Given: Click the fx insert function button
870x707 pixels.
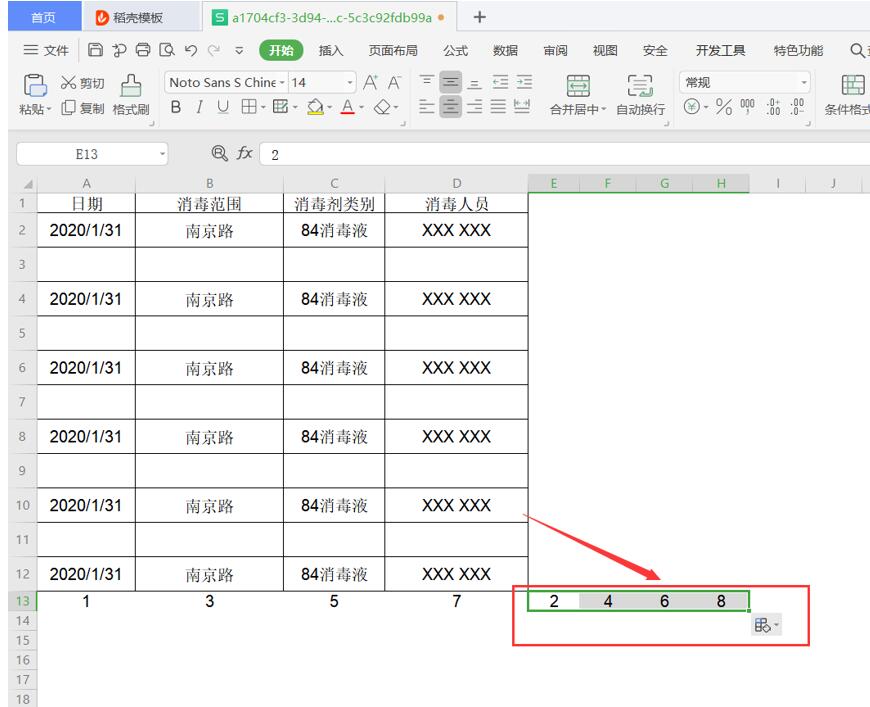Looking at the screenshot, I should (245, 153).
